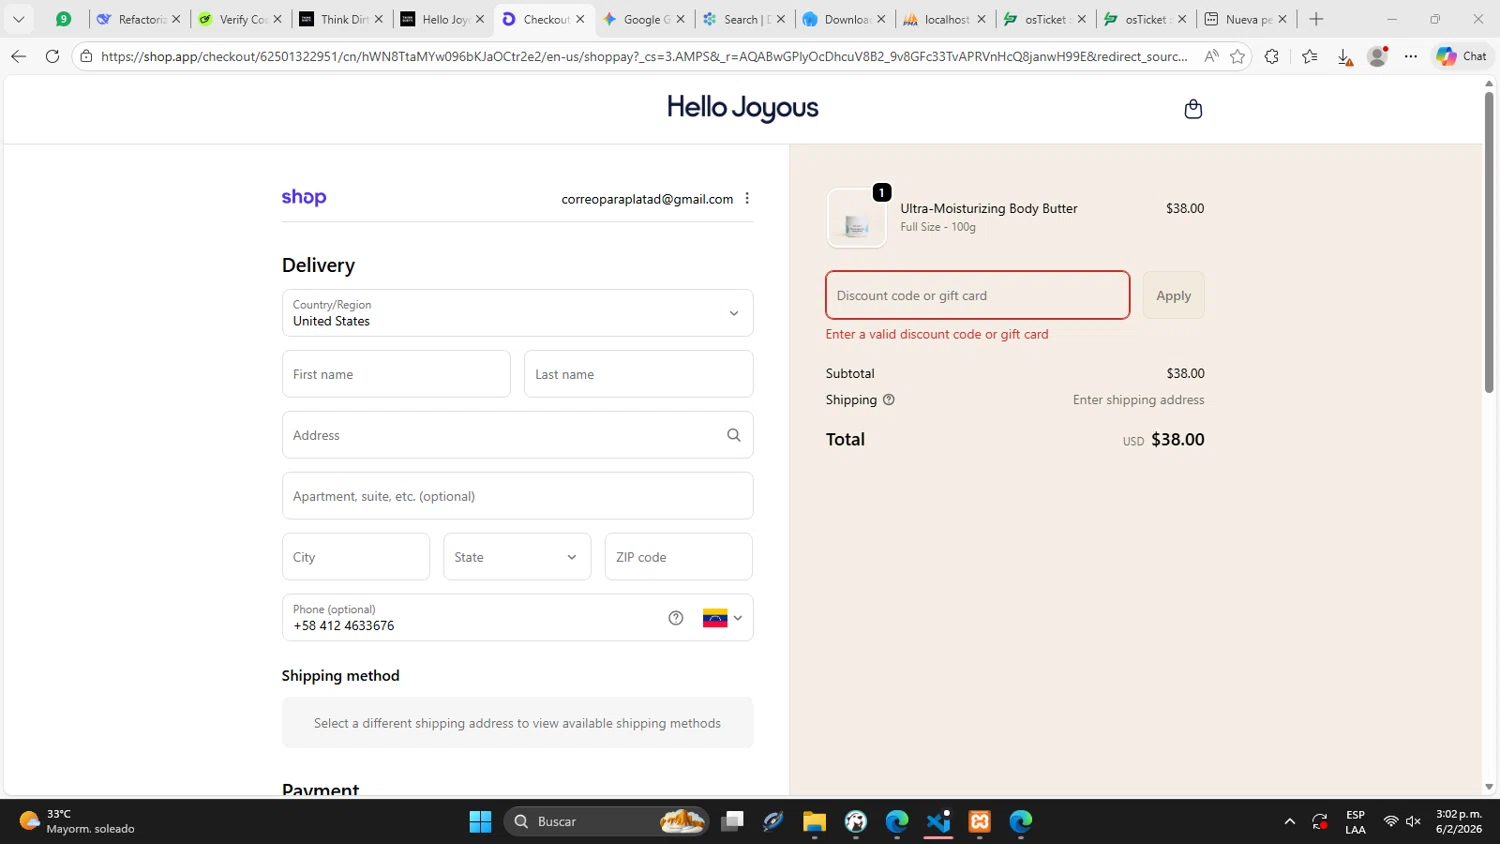The width and height of the screenshot is (1500, 844).
Task: Close the Search tab
Action: [781, 19]
